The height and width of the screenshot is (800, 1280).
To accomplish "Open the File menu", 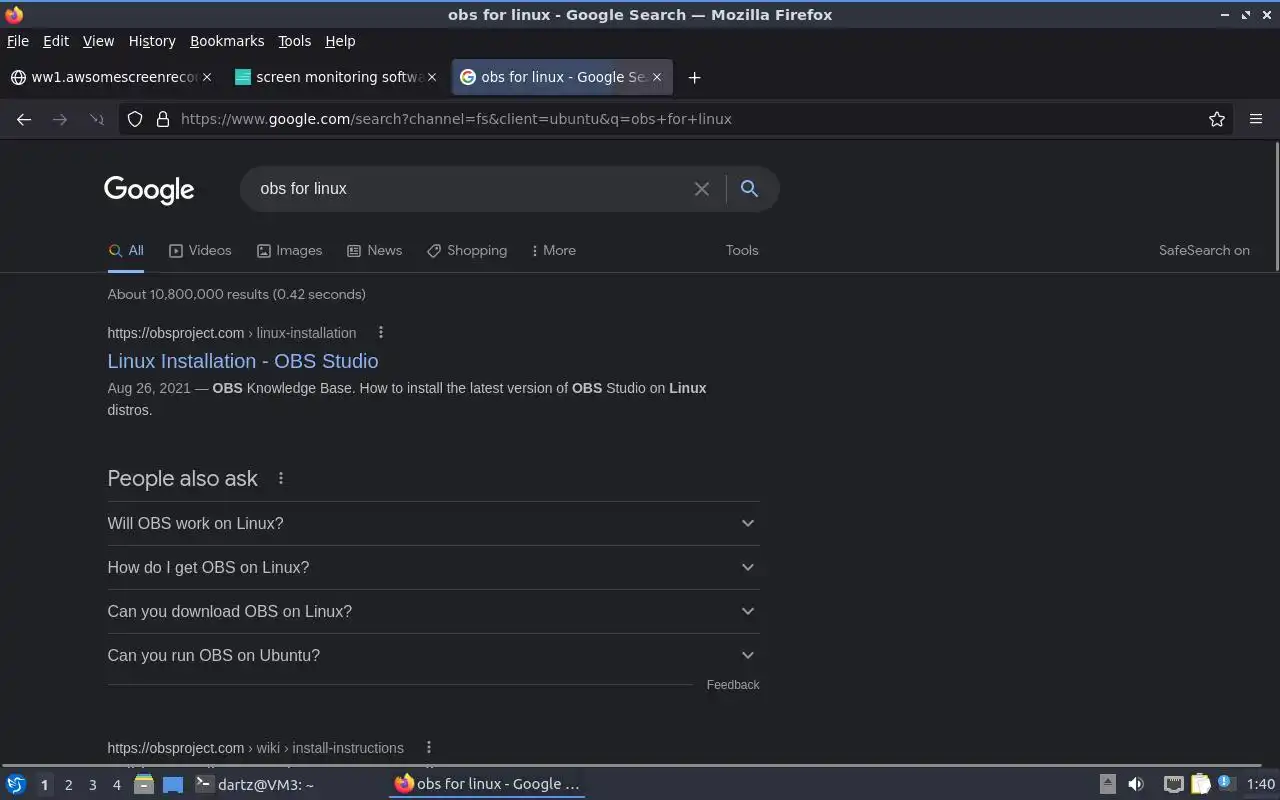I will [18, 41].
